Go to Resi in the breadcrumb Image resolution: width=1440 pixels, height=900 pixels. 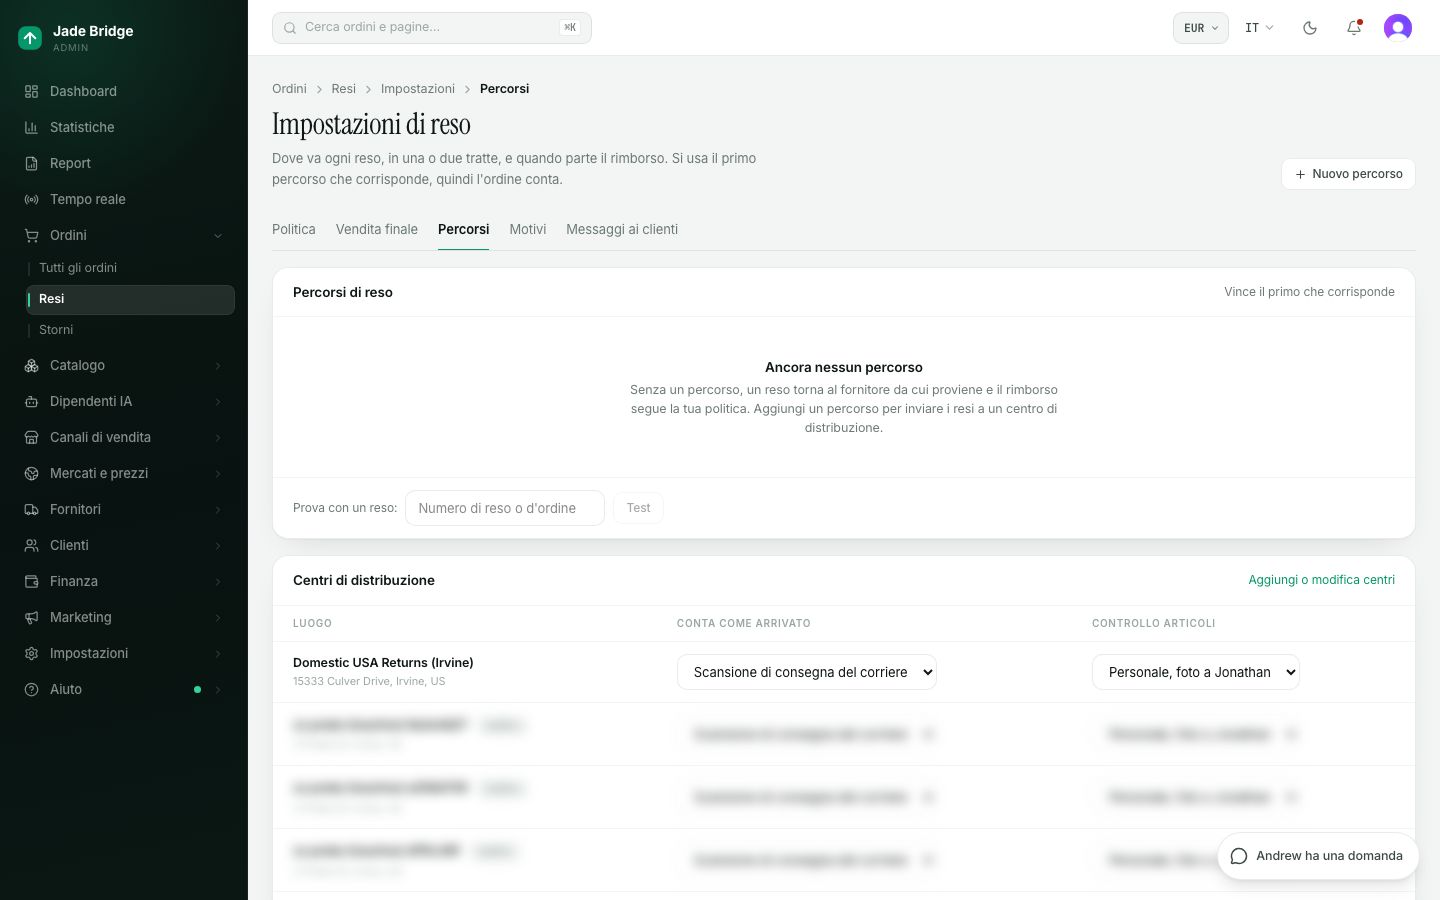344,89
